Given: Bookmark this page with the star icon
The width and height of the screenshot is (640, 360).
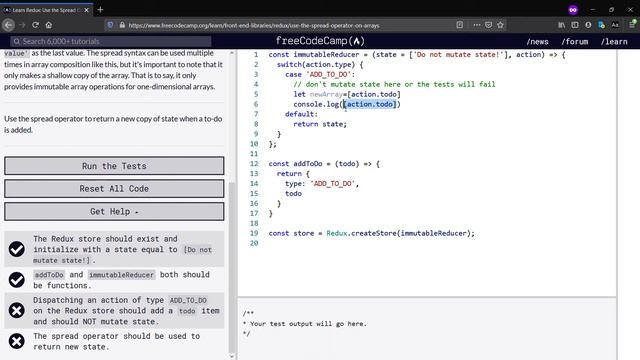Looking at the screenshot, I should click(500, 25).
